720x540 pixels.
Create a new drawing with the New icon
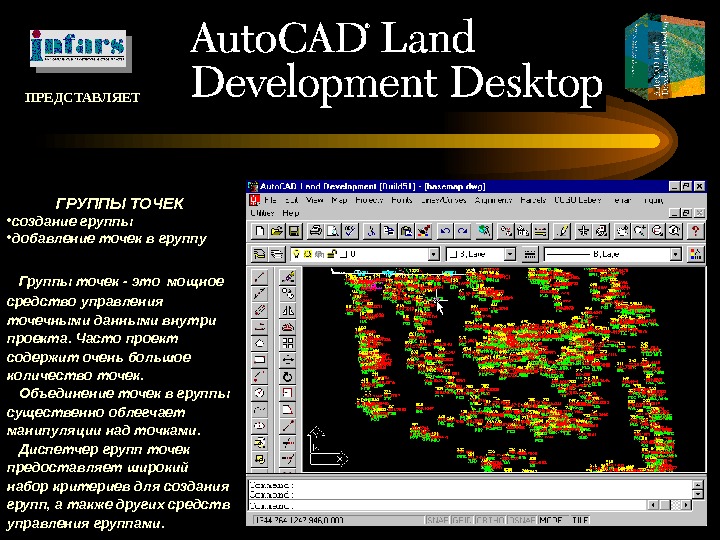click(260, 231)
